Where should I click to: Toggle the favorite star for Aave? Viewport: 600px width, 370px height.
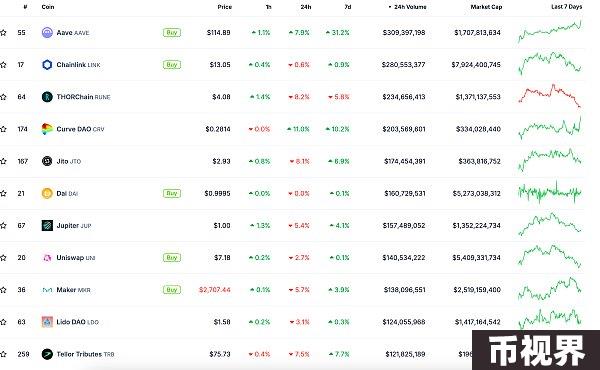[3, 33]
